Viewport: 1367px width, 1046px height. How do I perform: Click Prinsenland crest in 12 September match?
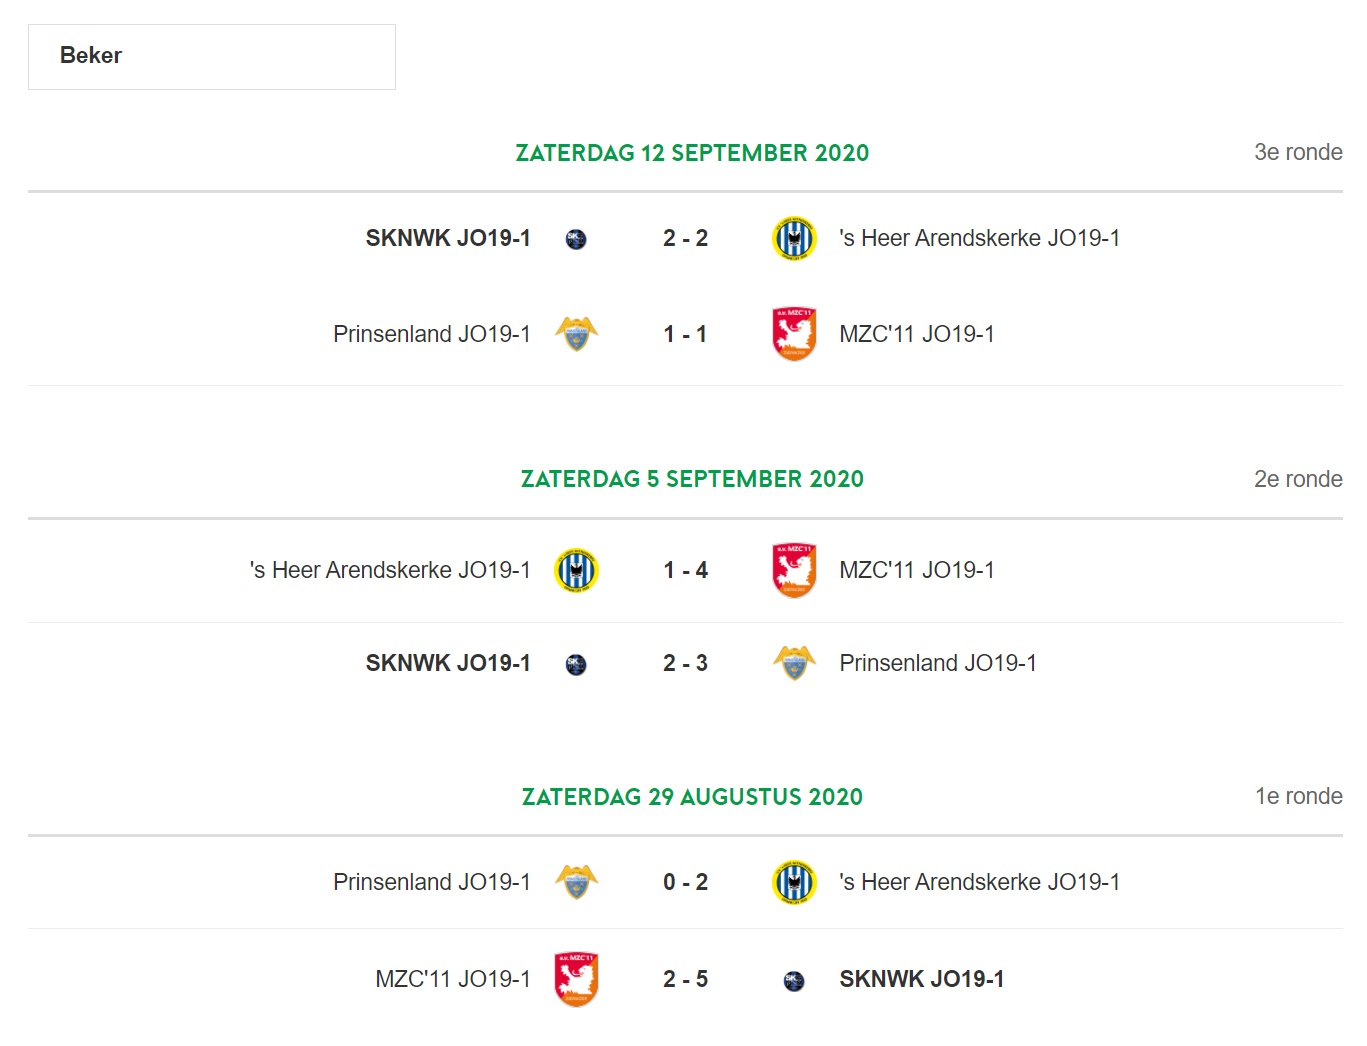point(577,334)
